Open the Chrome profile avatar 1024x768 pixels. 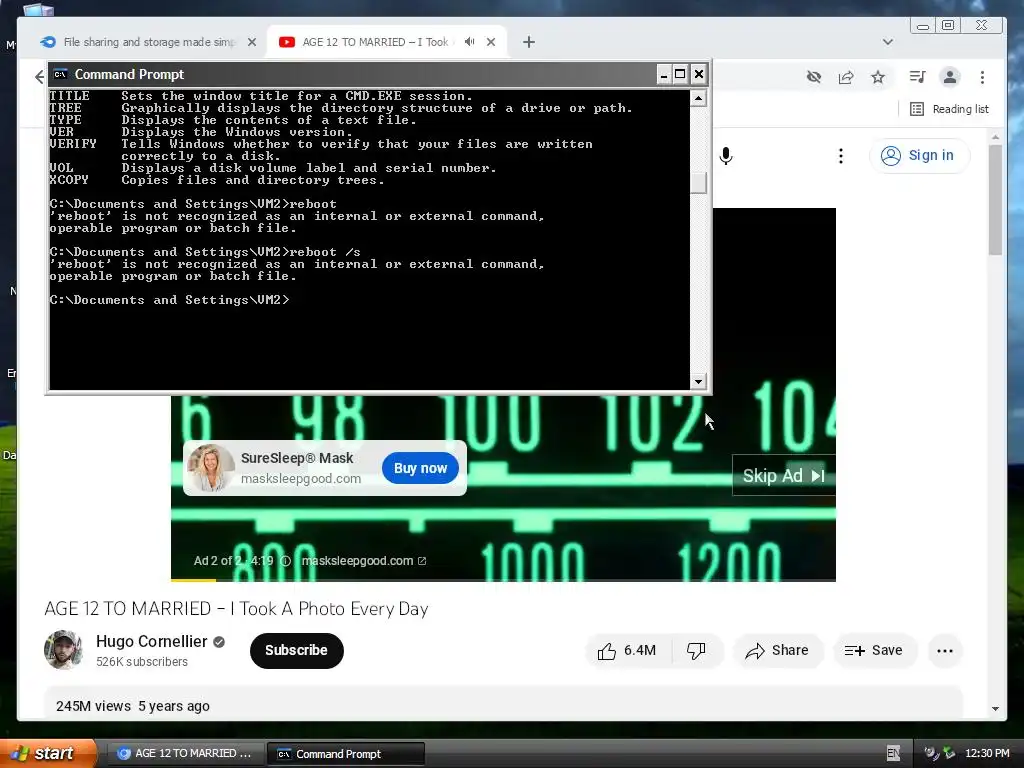[950, 77]
